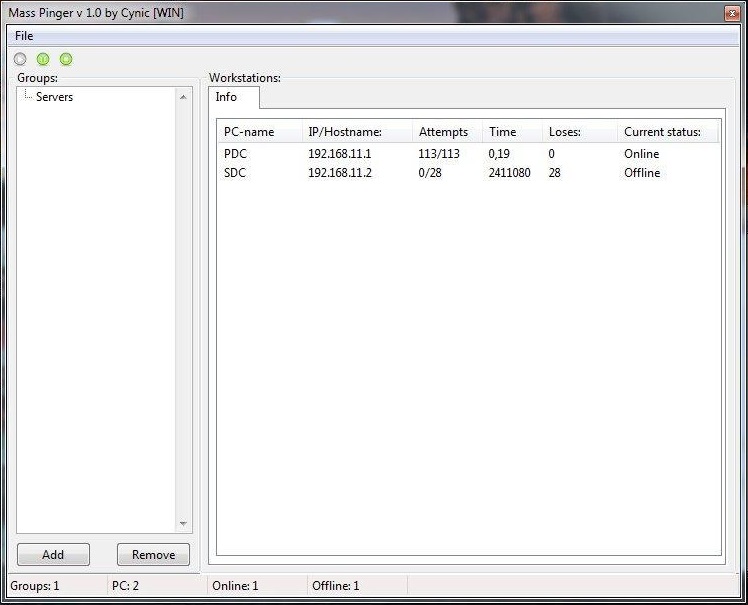
Task: Click the 'Workstations:' panel label
Action: click(x=245, y=78)
